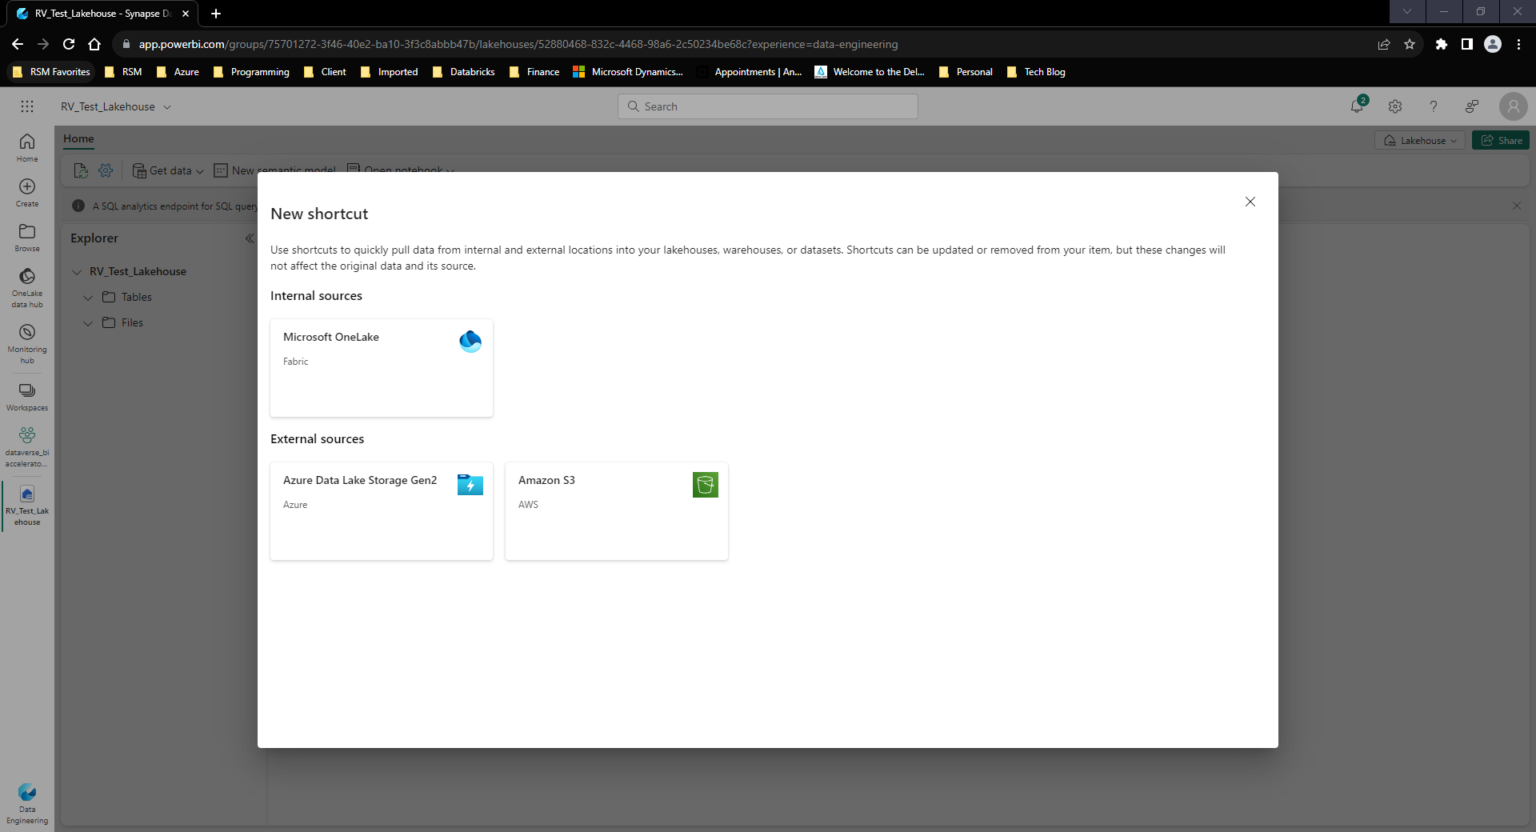Open the Azure bookmark folder
Screen dimensions: 1536x832
[x=178, y=72]
